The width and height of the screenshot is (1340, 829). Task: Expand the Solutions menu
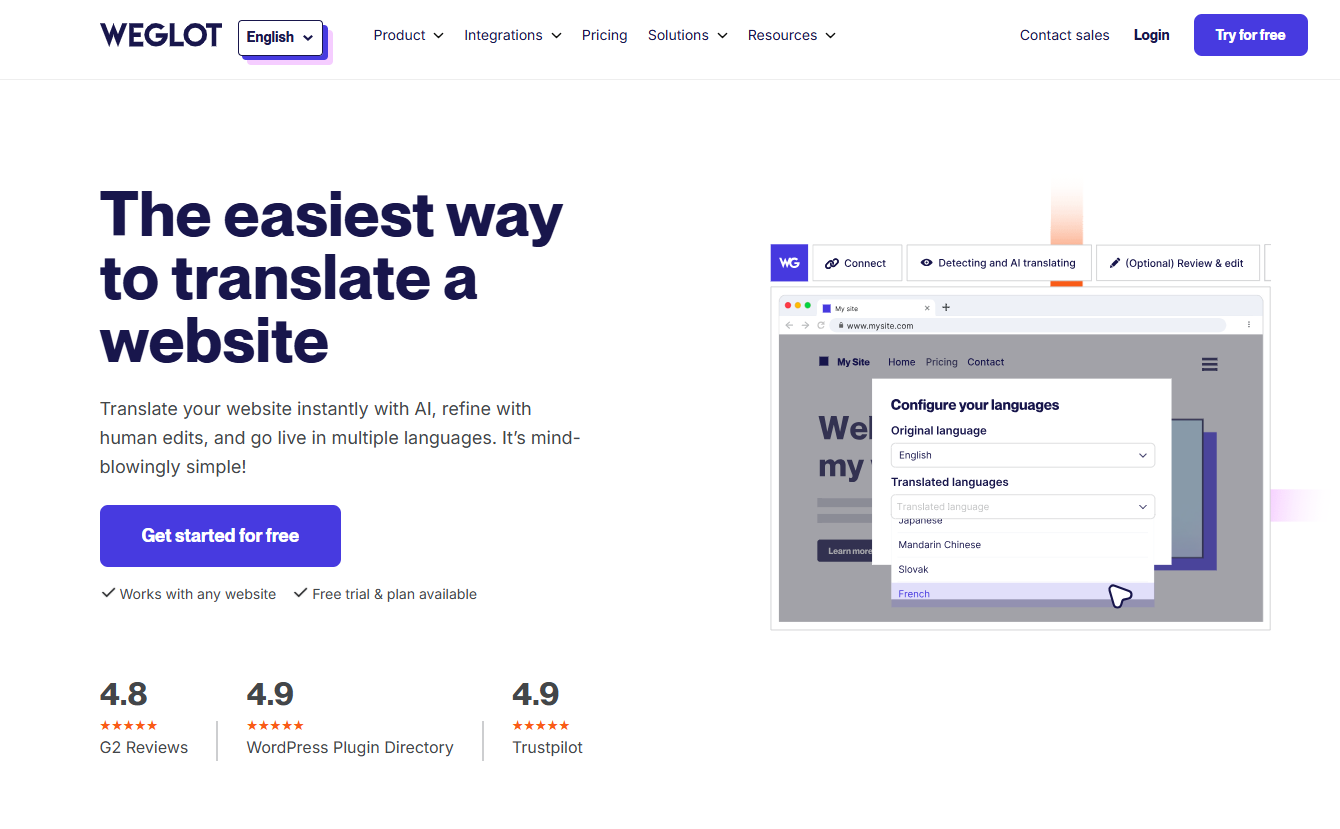click(688, 35)
